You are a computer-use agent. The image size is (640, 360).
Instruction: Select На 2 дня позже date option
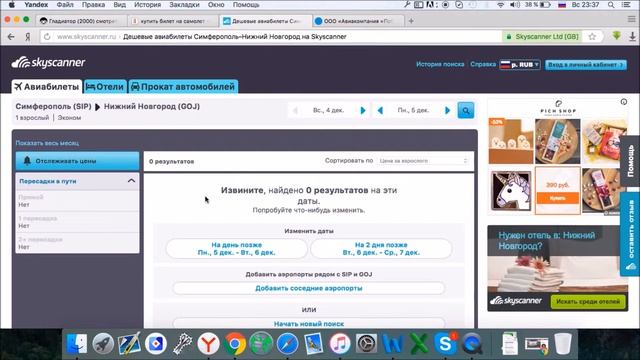[381, 249]
